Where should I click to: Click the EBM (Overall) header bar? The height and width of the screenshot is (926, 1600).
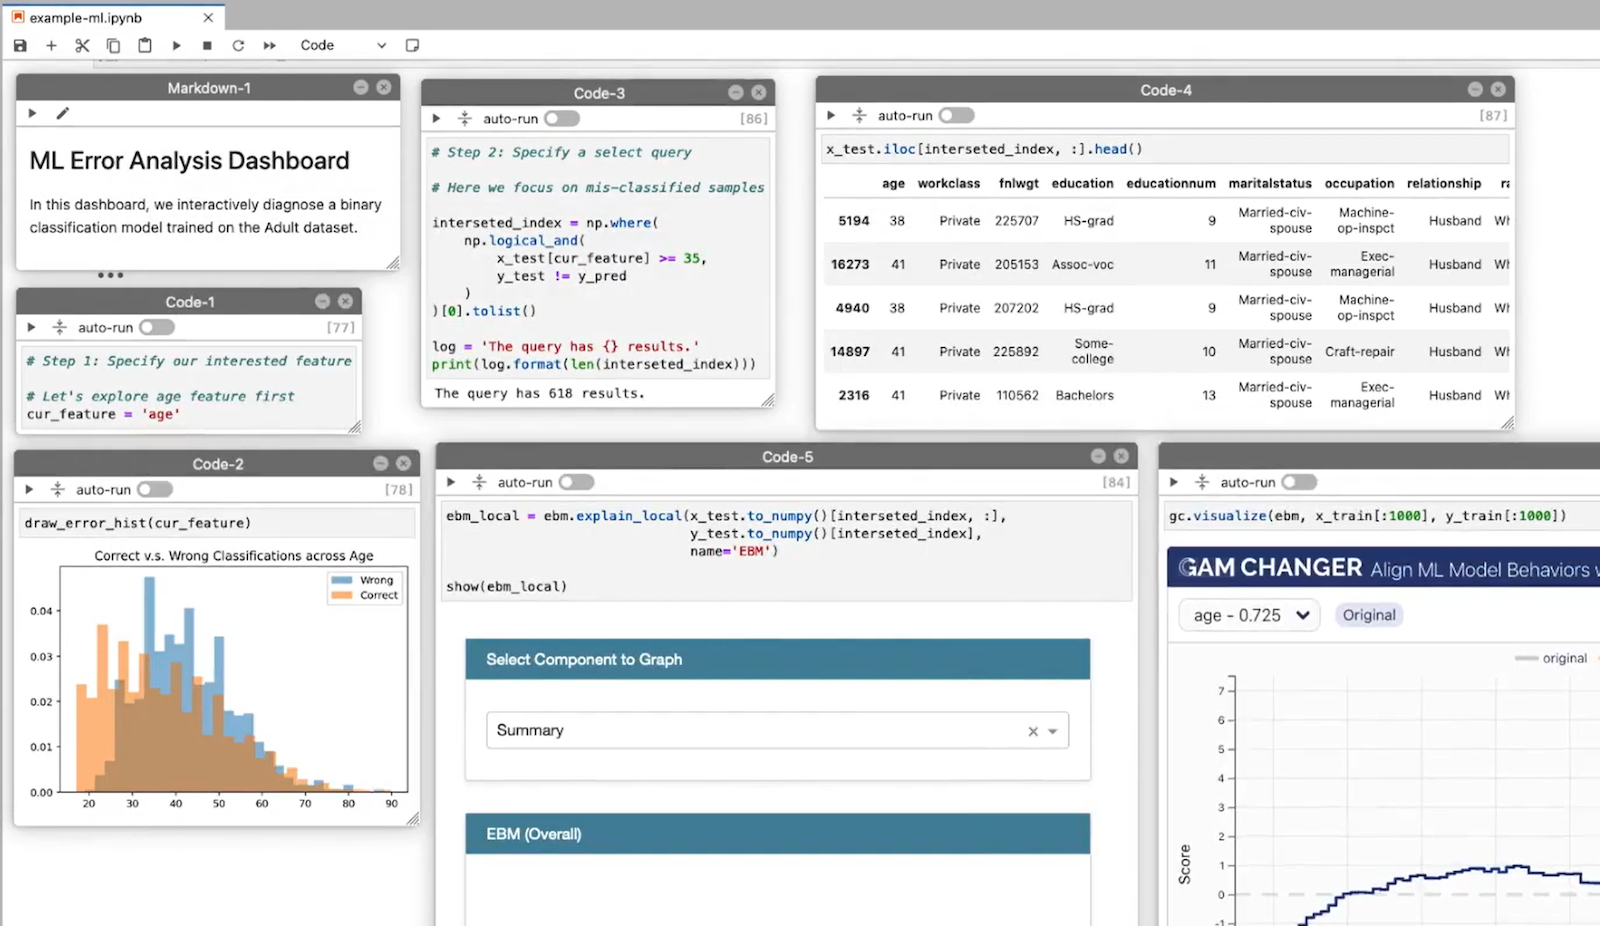click(777, 833)
